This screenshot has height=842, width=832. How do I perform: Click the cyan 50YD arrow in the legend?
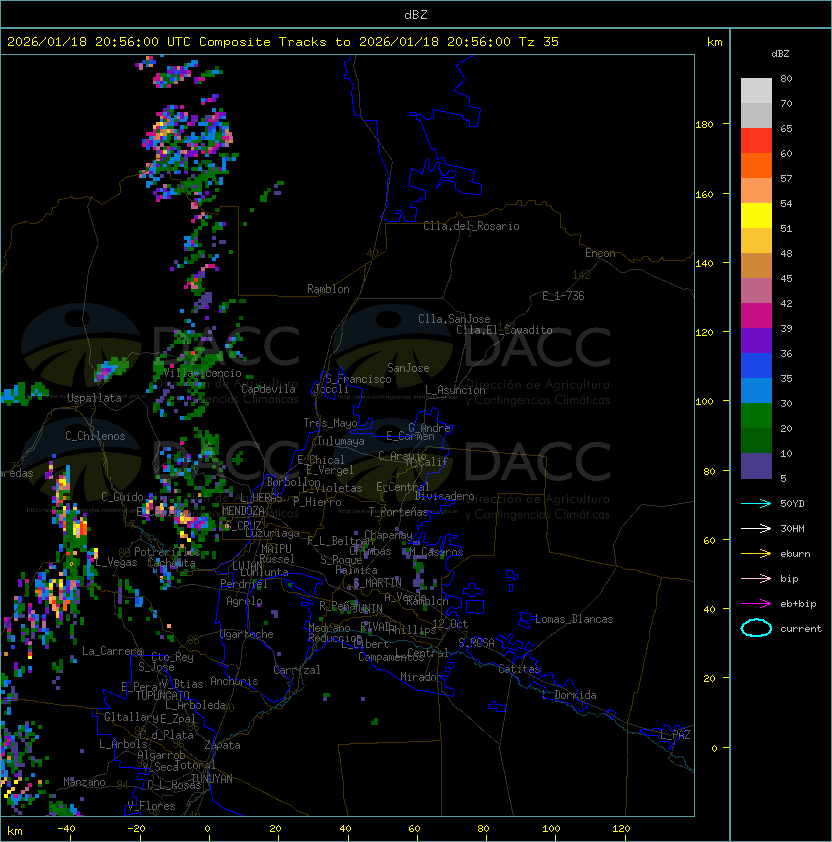point(756,503)
